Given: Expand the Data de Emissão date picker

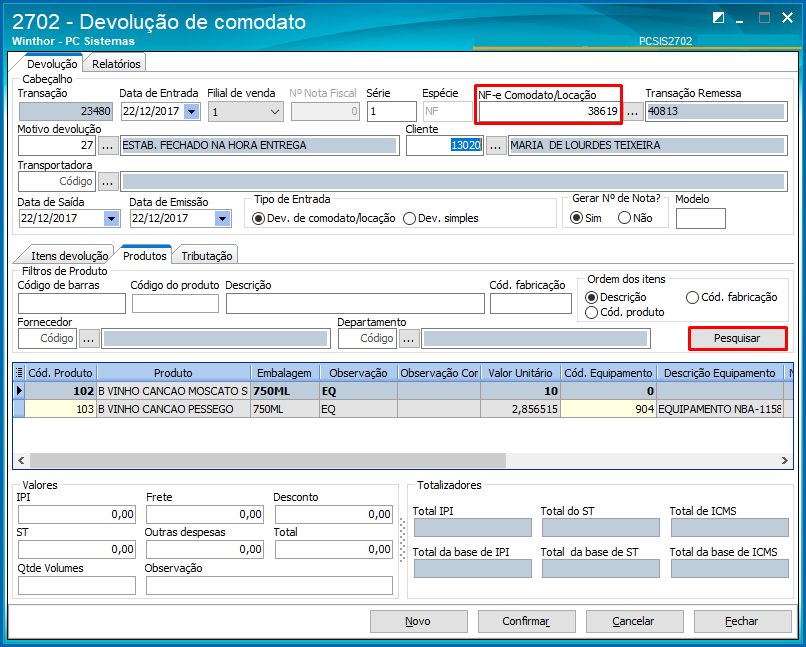Looking at the screenshot, I should pos(223,218).
